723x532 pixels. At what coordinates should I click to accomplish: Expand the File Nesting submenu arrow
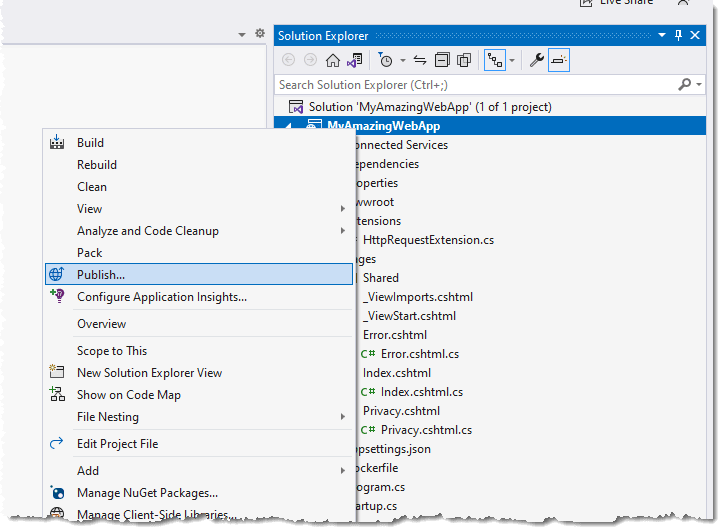343,417
